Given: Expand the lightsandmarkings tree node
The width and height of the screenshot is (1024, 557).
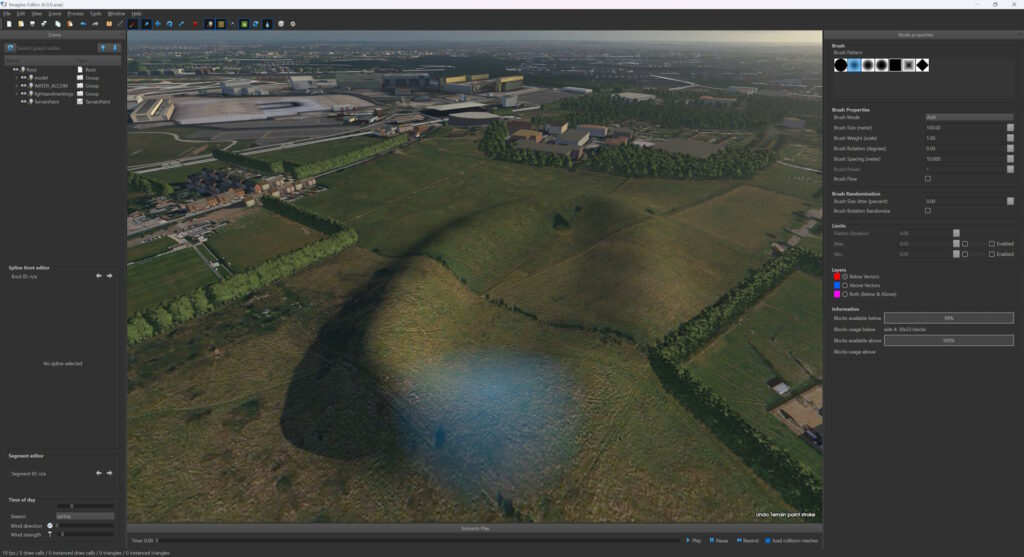Looking at the screenshot, I should click(x=16, y=93).
